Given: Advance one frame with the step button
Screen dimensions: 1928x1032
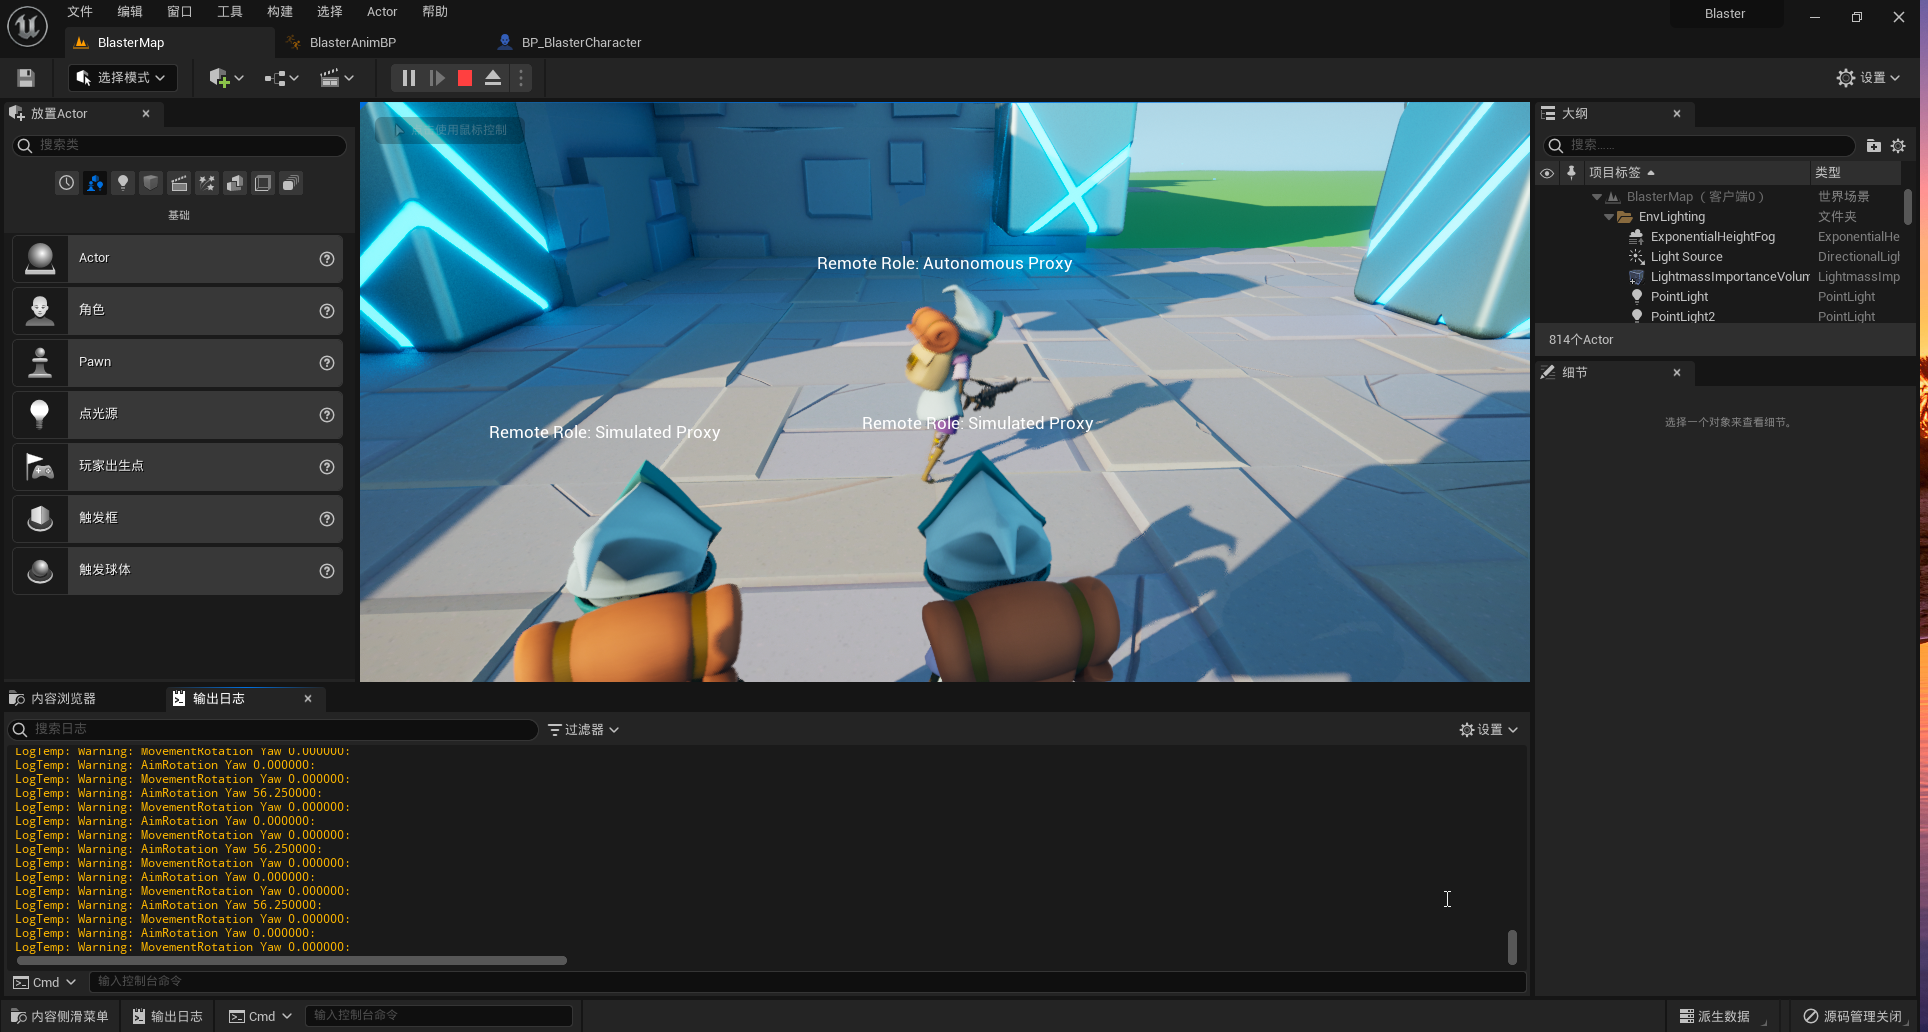Looking at the screenshot, I should point(437,78).
